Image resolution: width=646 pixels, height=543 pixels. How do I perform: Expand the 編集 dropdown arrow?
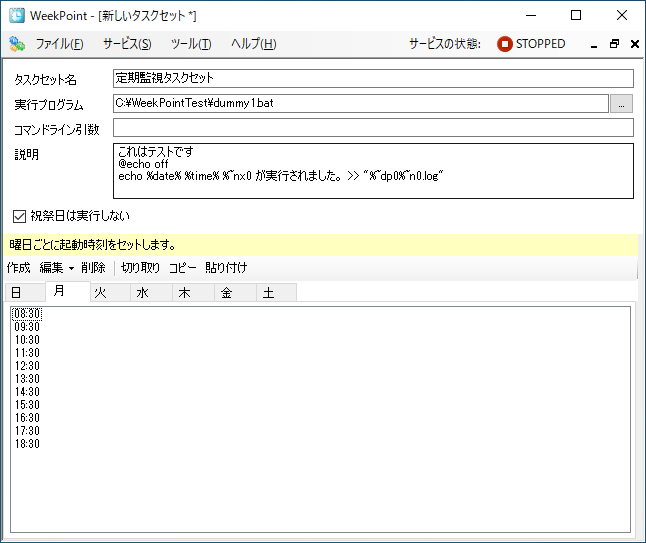tap(71, 269)
